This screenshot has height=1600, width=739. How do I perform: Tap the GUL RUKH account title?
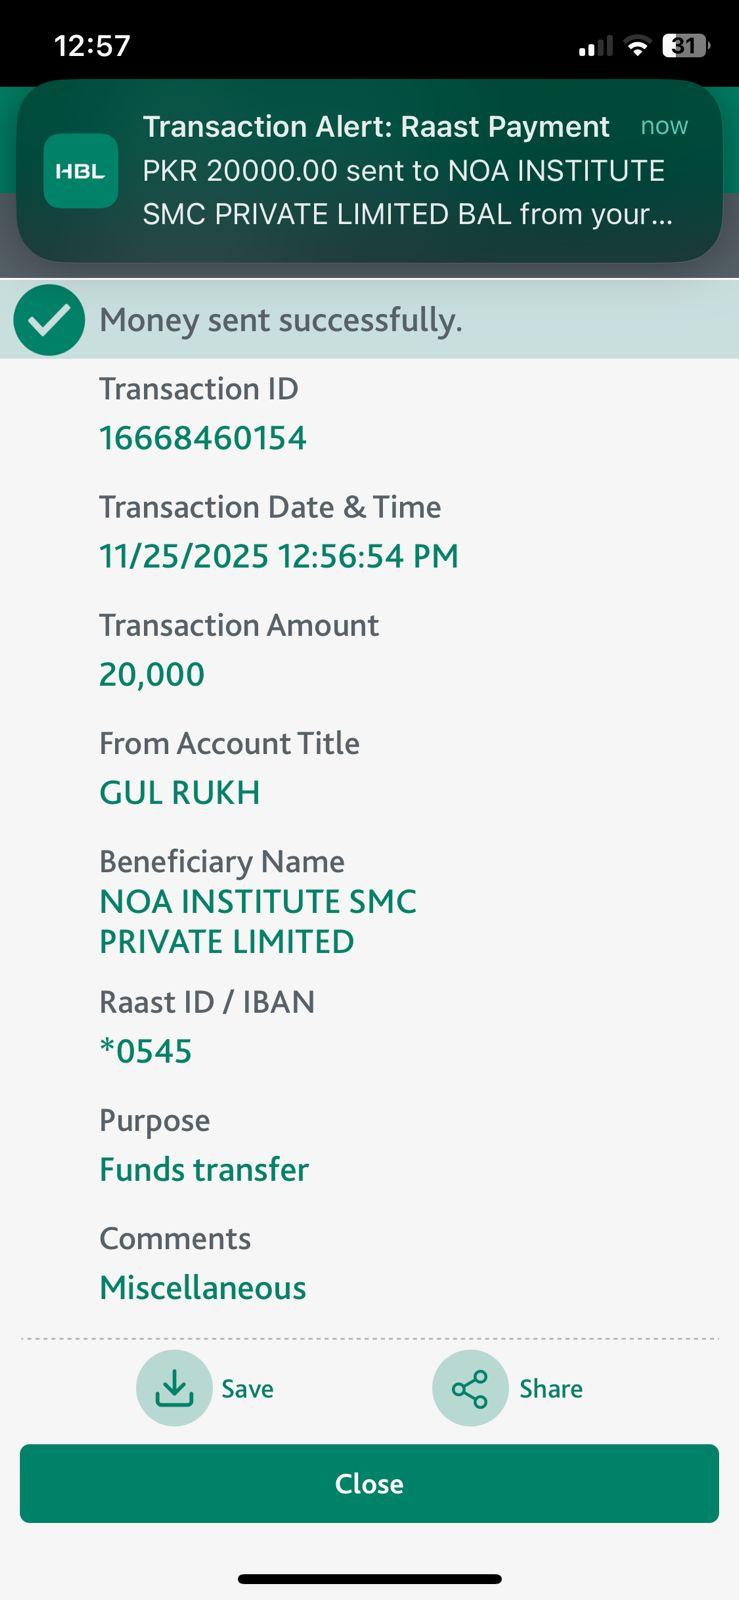coord(180,792)
